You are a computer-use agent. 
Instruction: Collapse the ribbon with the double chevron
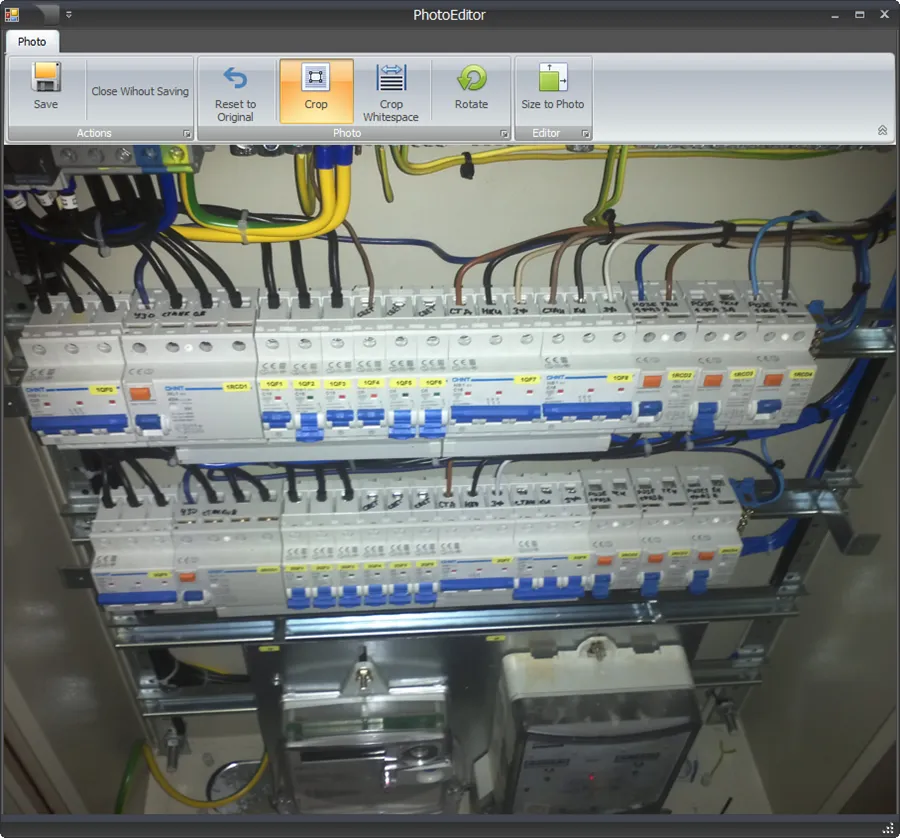(x=882, y=129)
